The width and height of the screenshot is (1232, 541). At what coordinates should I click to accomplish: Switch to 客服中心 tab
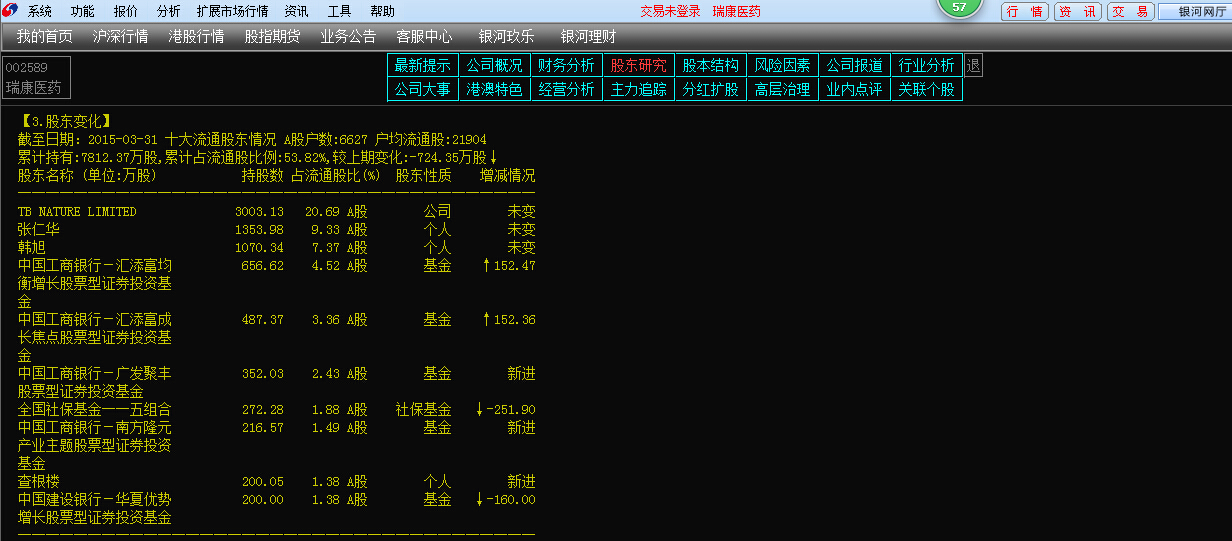pyautogui.click(x=424, y=37)
